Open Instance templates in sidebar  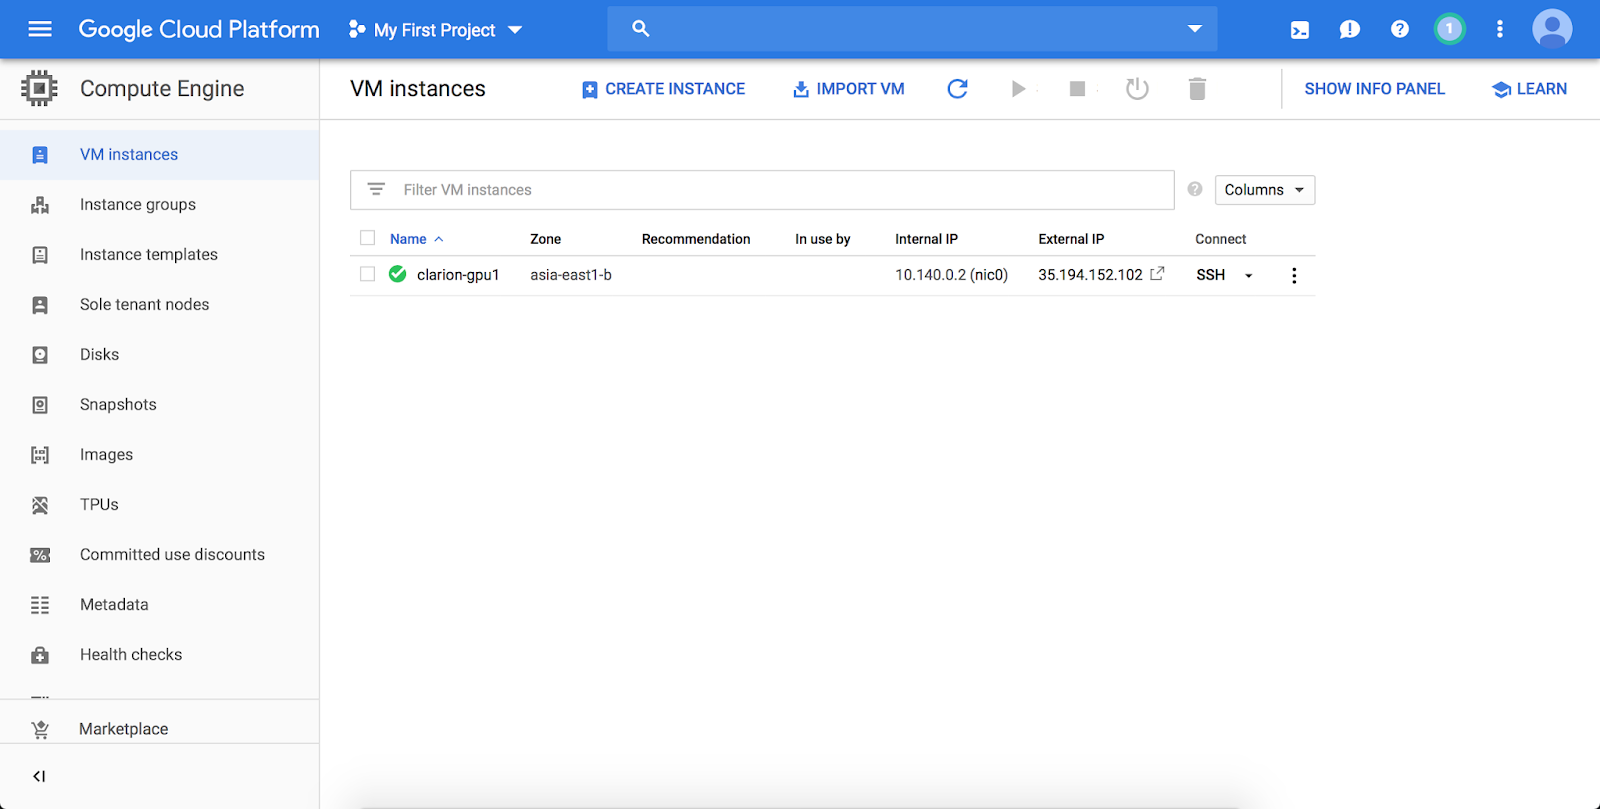coord(160,255)
